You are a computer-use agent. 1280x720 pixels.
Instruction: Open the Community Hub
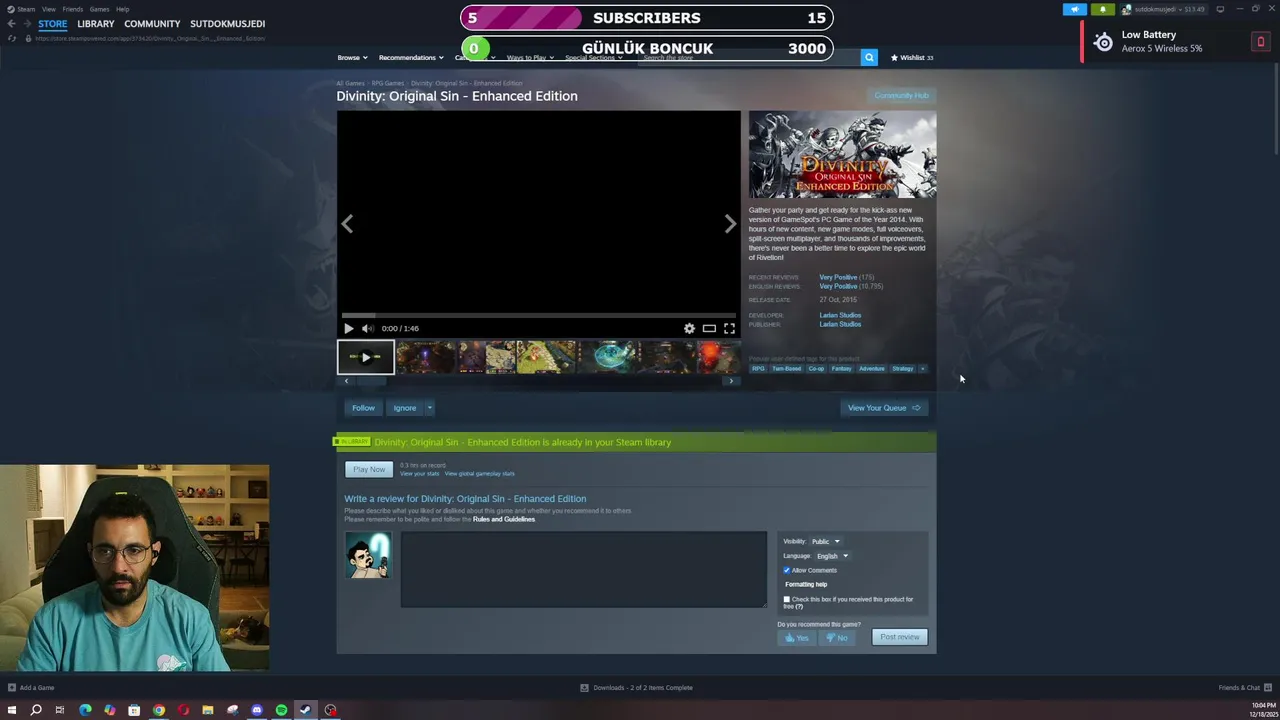pyautogui.click(x=902, y=96)
